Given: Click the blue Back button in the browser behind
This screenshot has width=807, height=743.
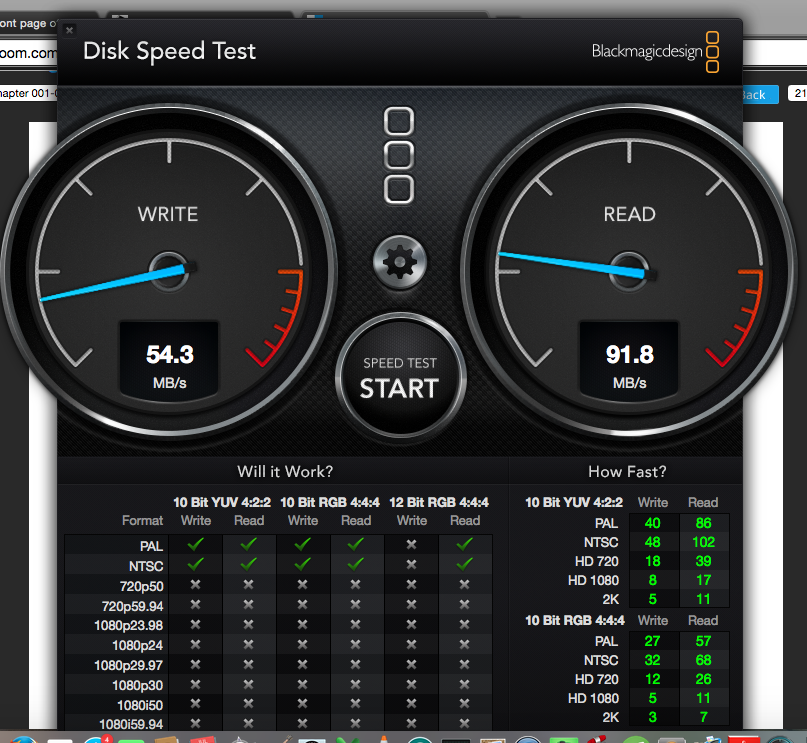Looking at the screenshot, I should (x=760, y=95).
